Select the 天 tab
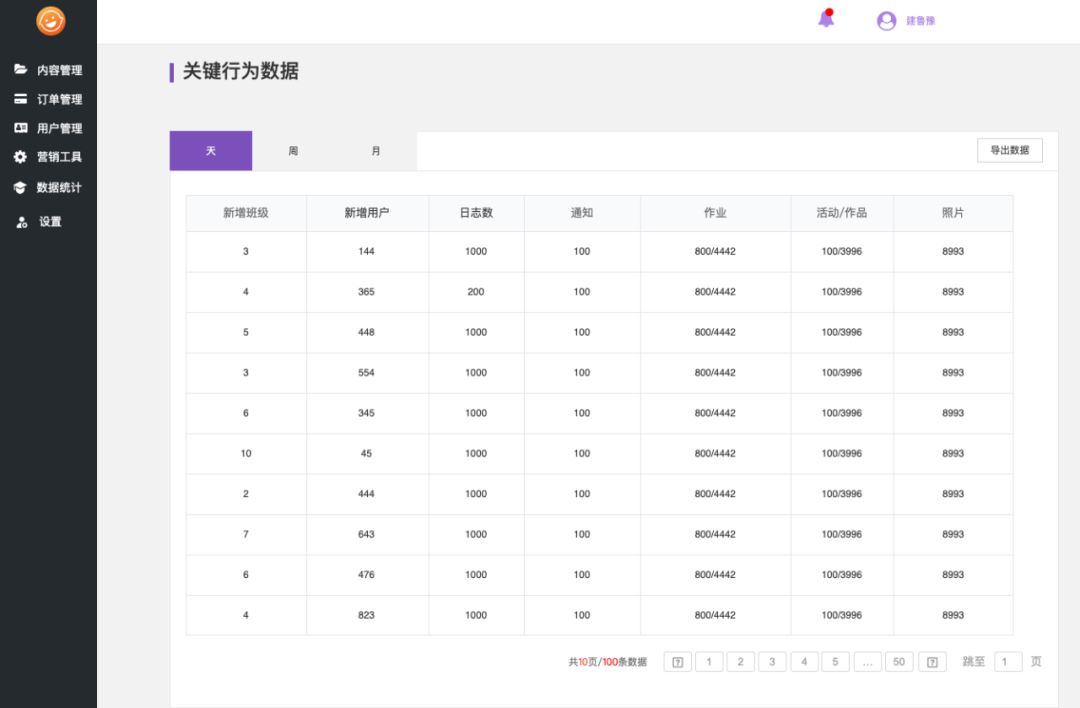Image resolution: width=1080 pixels, height=708 pixels. pos(211,151)
